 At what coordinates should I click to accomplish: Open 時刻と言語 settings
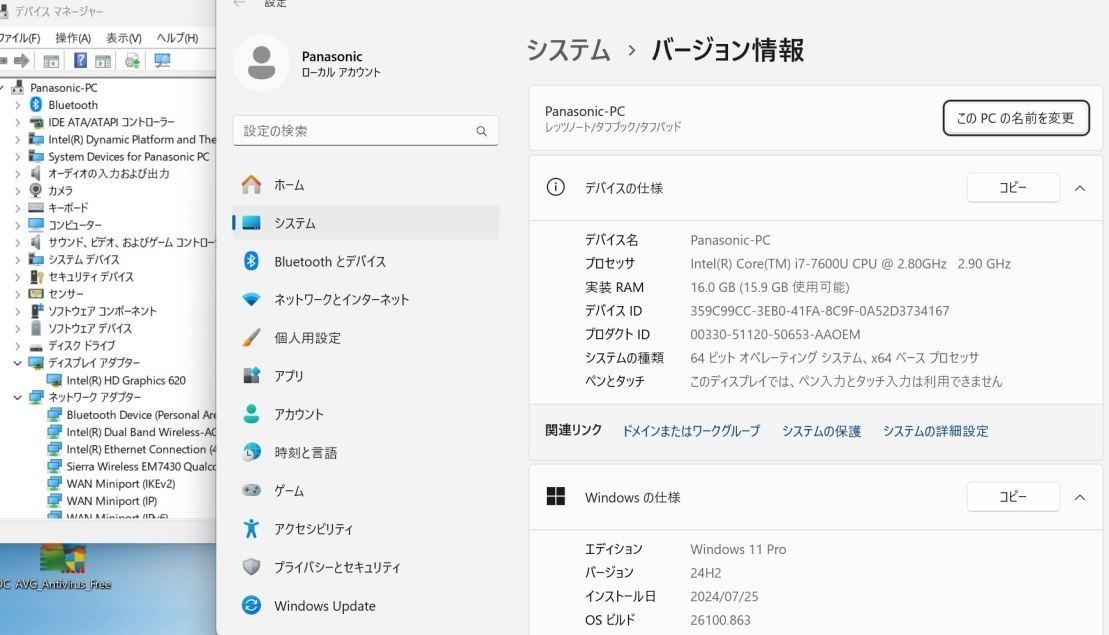tap(366, 453)
